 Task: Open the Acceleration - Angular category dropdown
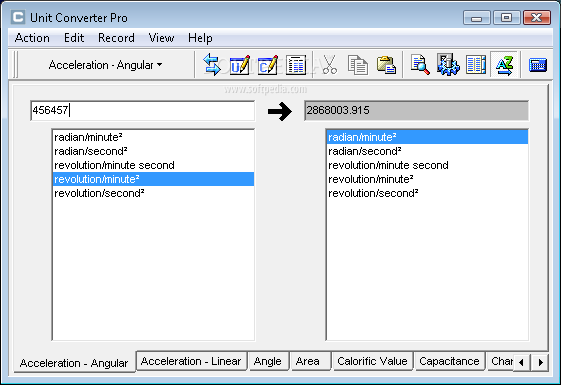pos(105,65)
